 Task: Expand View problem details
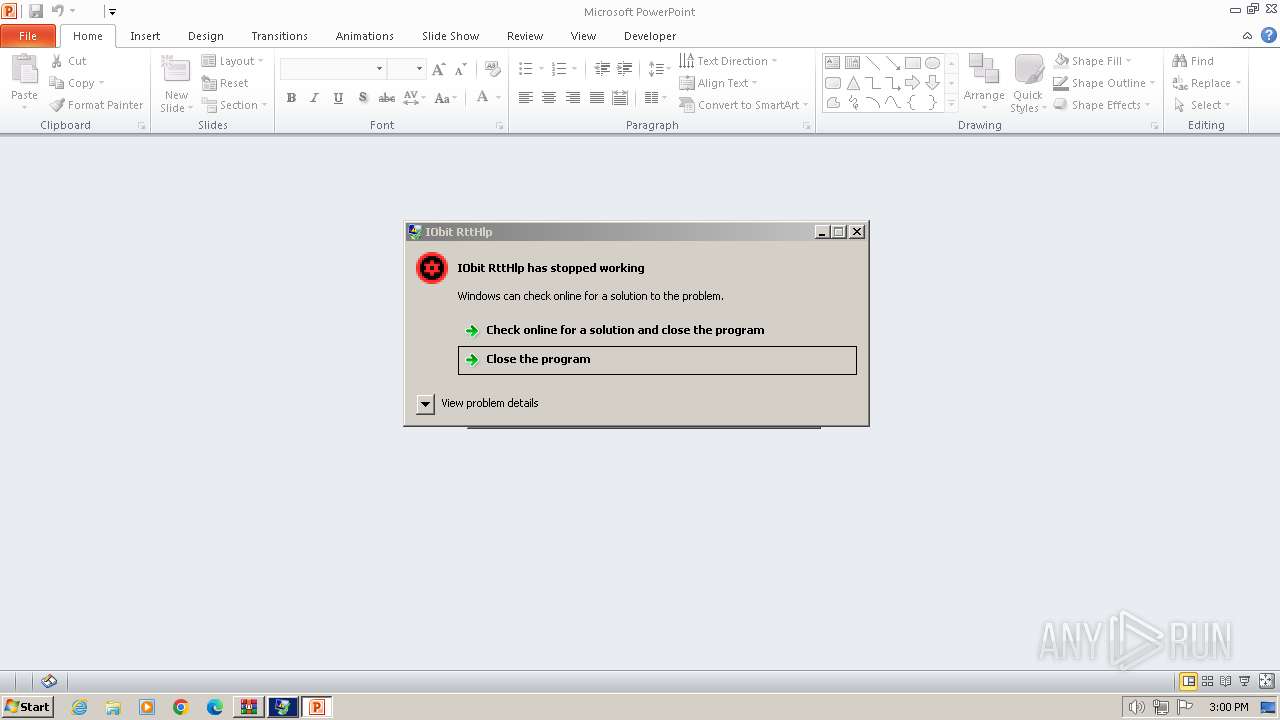[425, 403]
